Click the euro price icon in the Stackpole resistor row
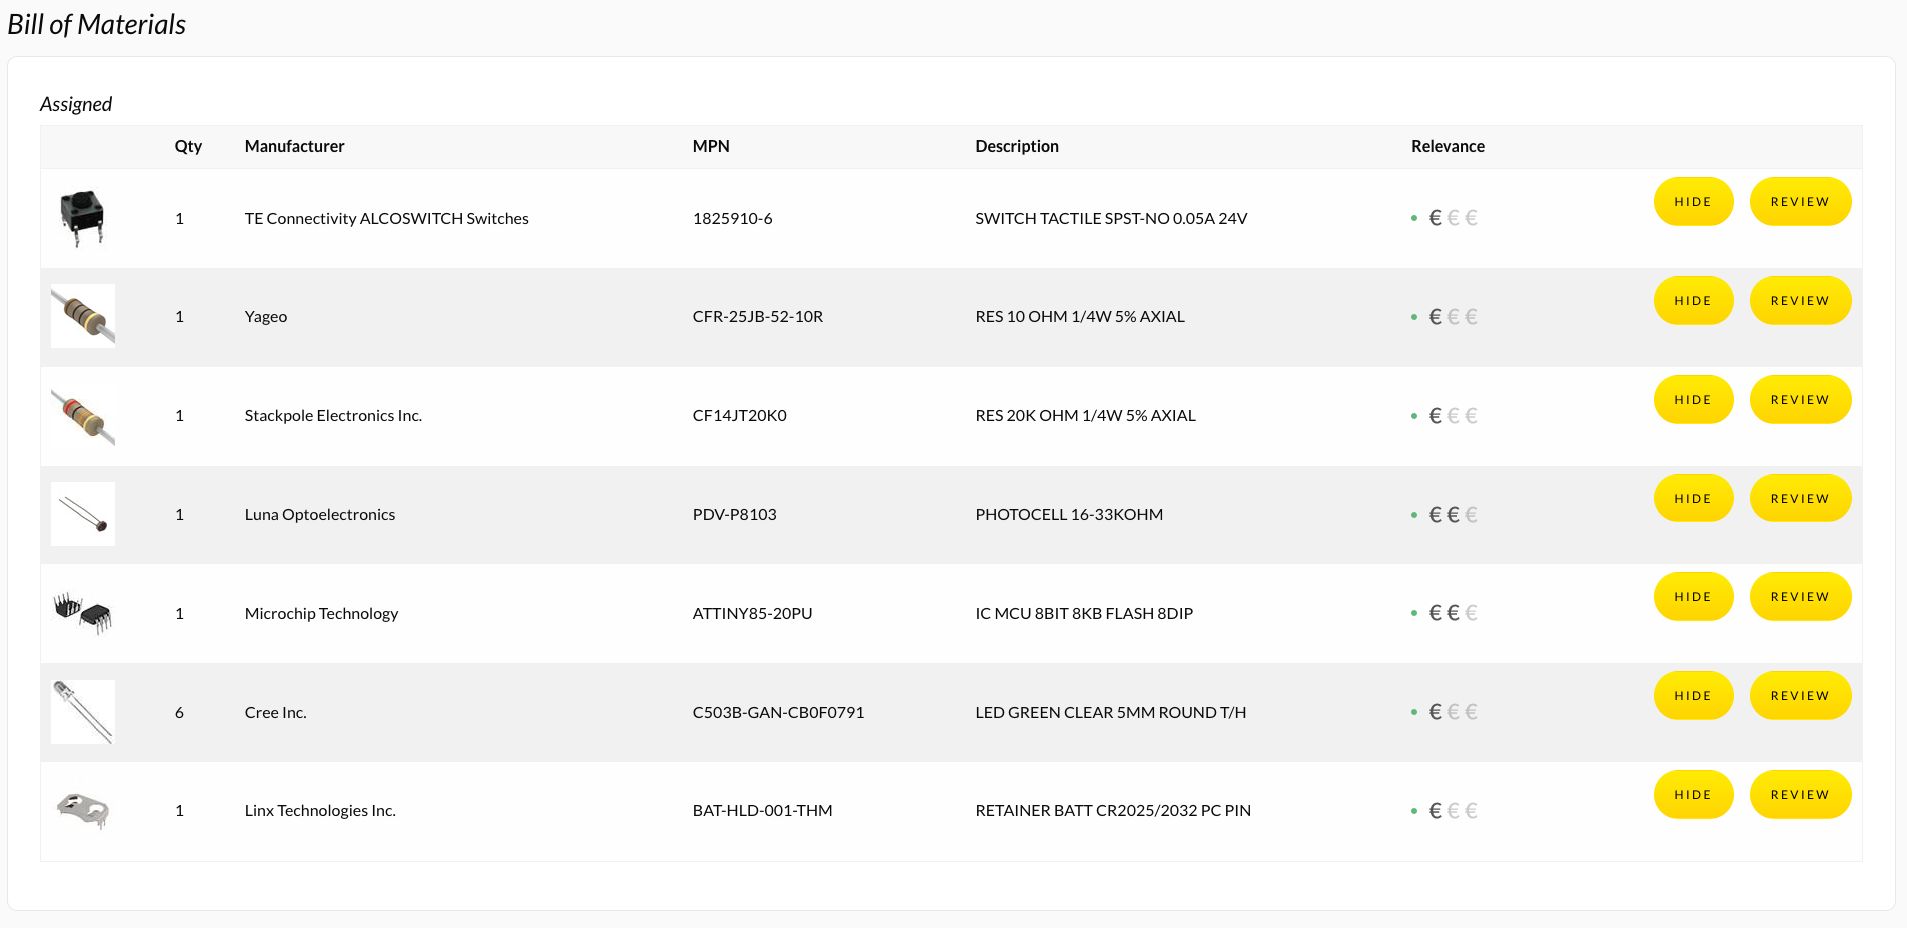The image size is (1907, 928). pyautogui.click(x=1436, y=414)
